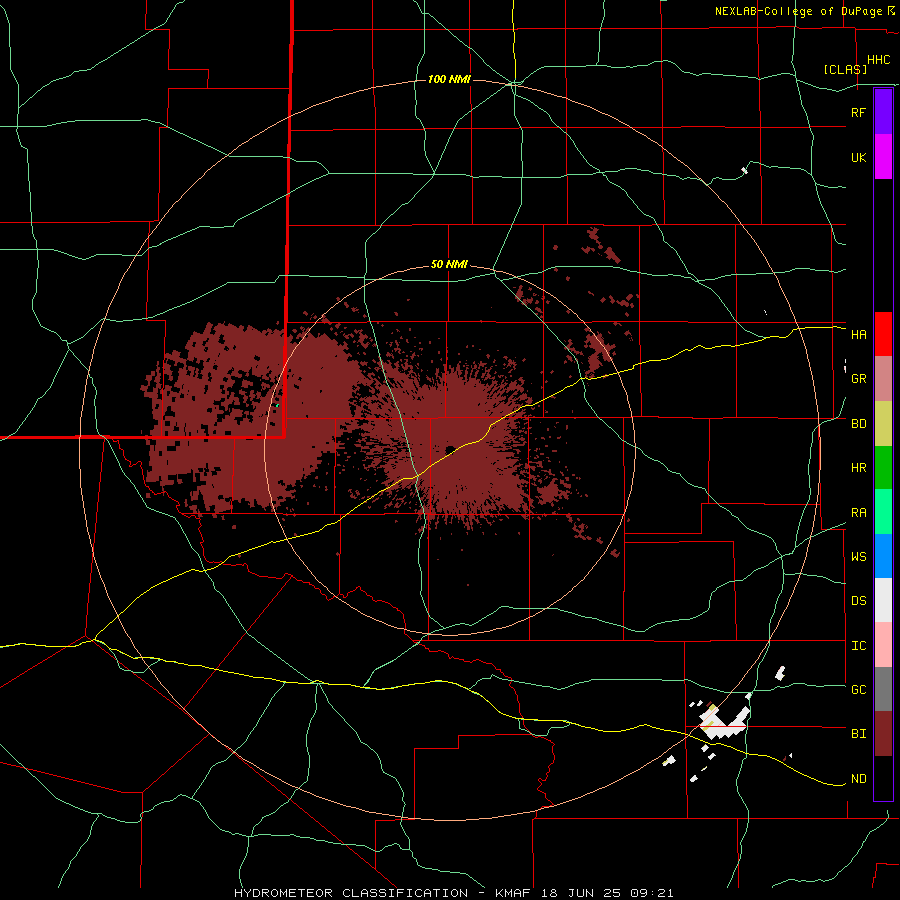Pick the RA light green legend swatch
This screenshot has width=900, height=900.
click(883, 512)
